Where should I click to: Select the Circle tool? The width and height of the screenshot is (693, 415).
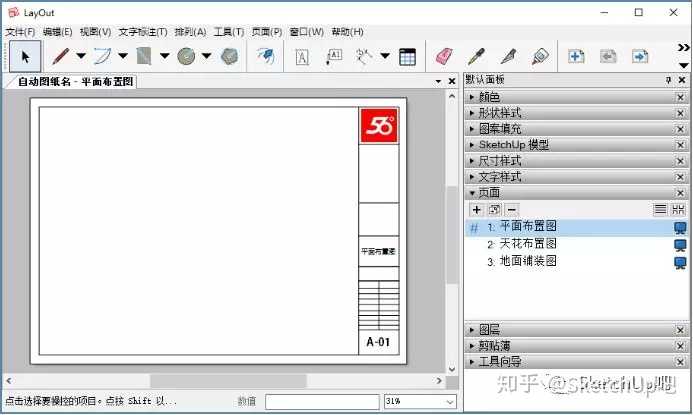coord(186,56)
